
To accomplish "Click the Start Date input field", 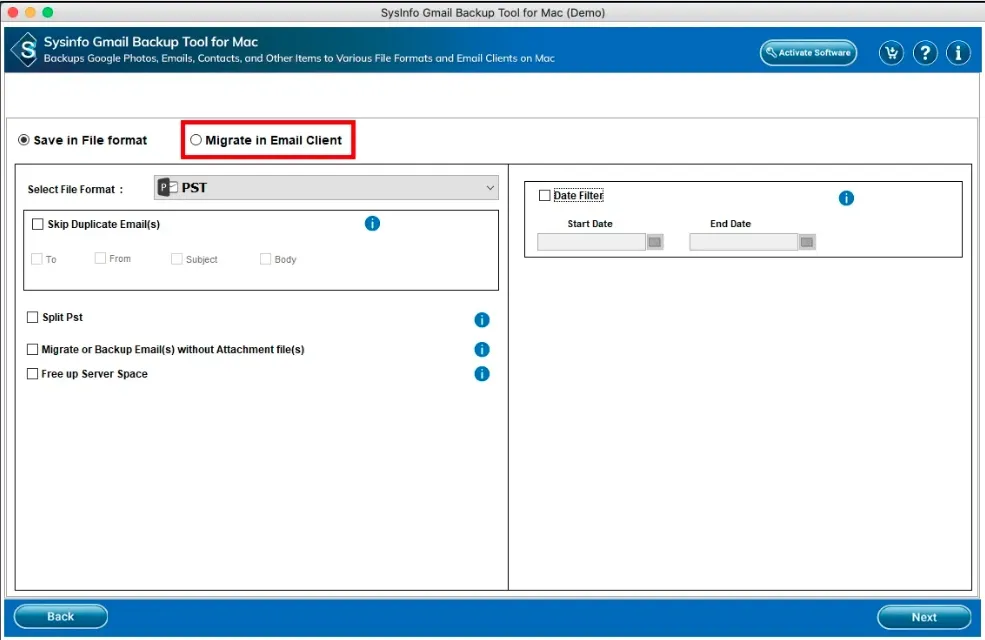I will tap(591, 242).
